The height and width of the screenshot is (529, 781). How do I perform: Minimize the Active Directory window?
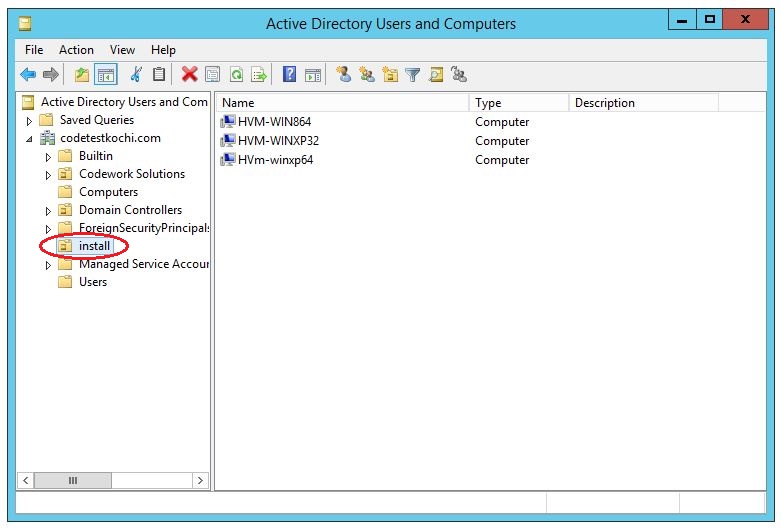[682, 20]
